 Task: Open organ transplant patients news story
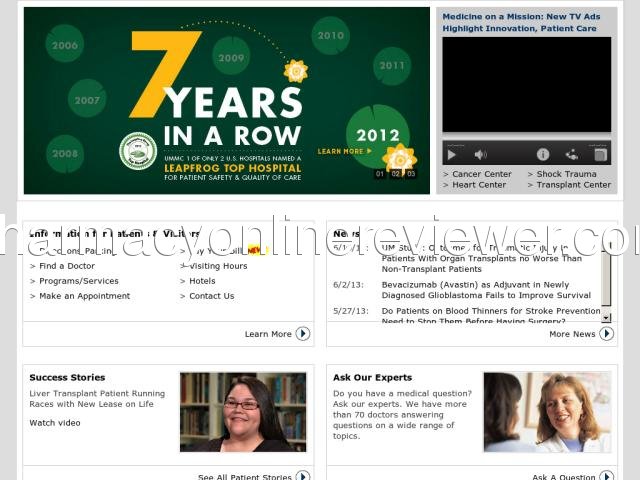tap(482, 258)
